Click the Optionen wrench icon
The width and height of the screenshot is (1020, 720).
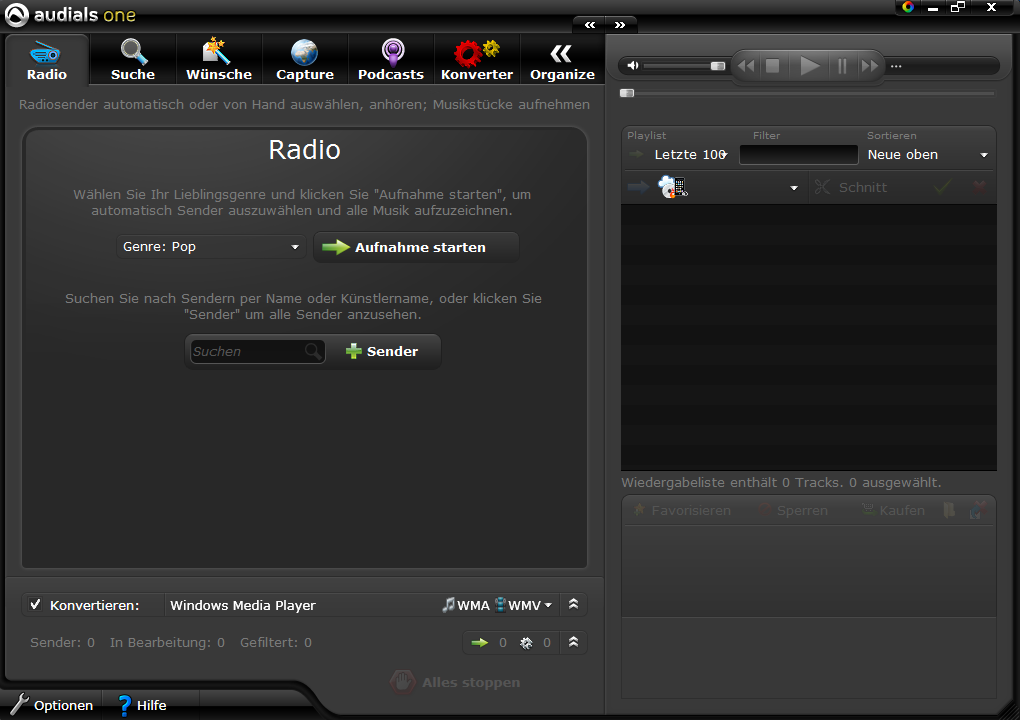click(19, 705)
